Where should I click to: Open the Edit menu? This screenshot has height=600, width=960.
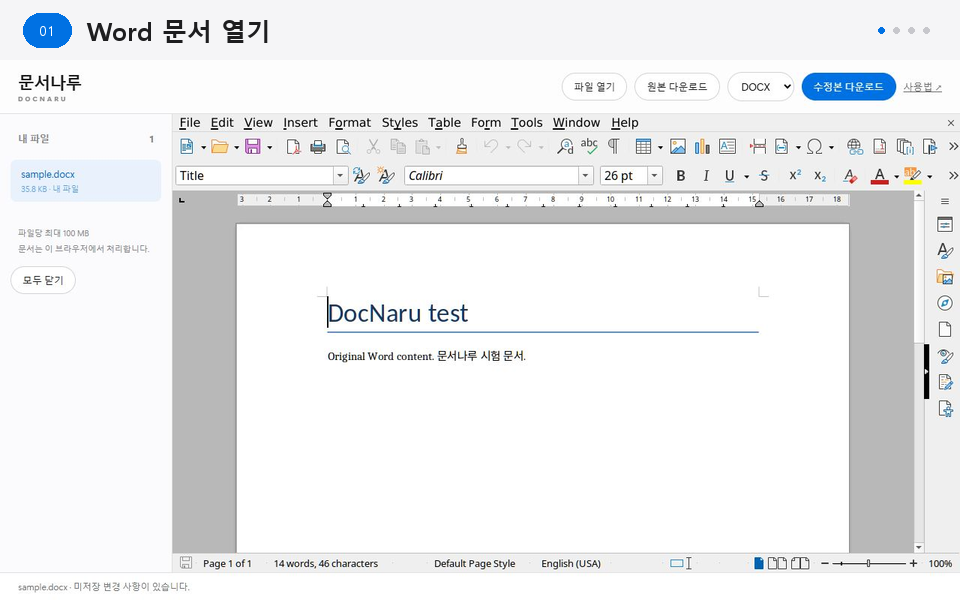(222, 122)
